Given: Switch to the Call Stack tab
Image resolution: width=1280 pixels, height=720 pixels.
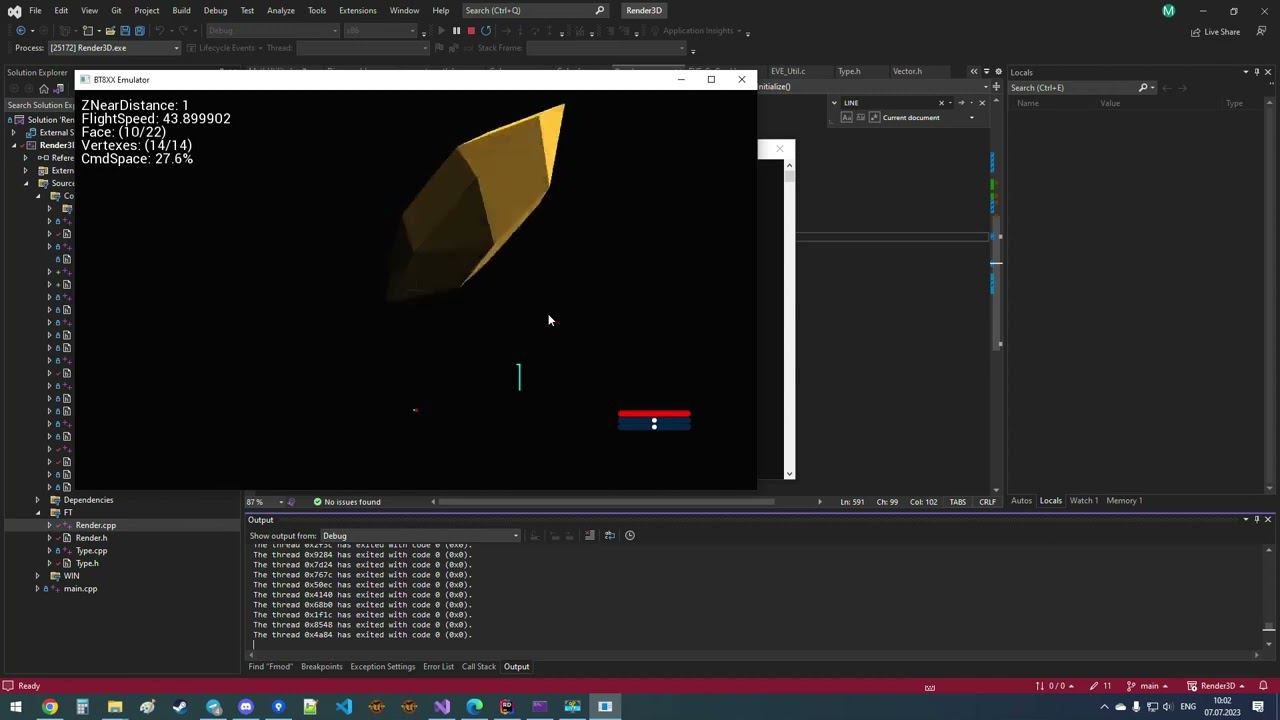Looking at the screenshot, I should (x=478, y=667).
